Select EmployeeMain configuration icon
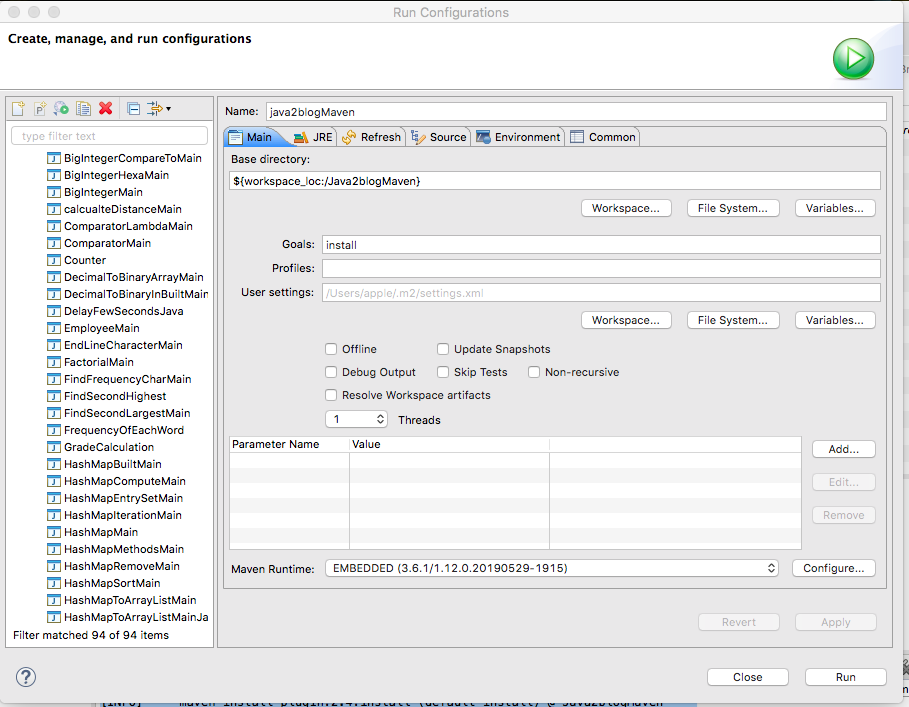 (x=54, y=328)
